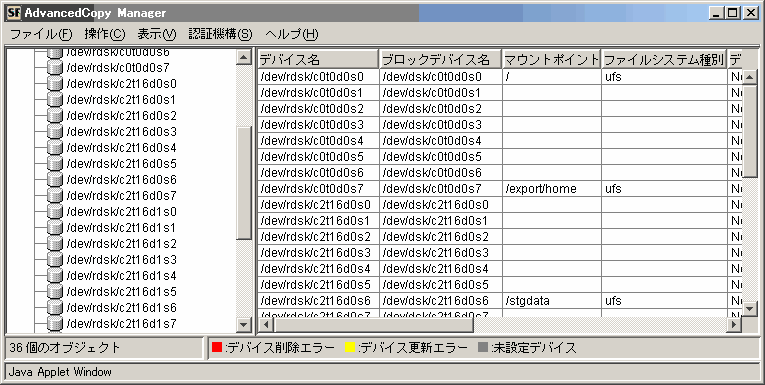Click the SF application icon in title bar
The width and height of the screenshot is (765, 385).
(x=14, y=13)
